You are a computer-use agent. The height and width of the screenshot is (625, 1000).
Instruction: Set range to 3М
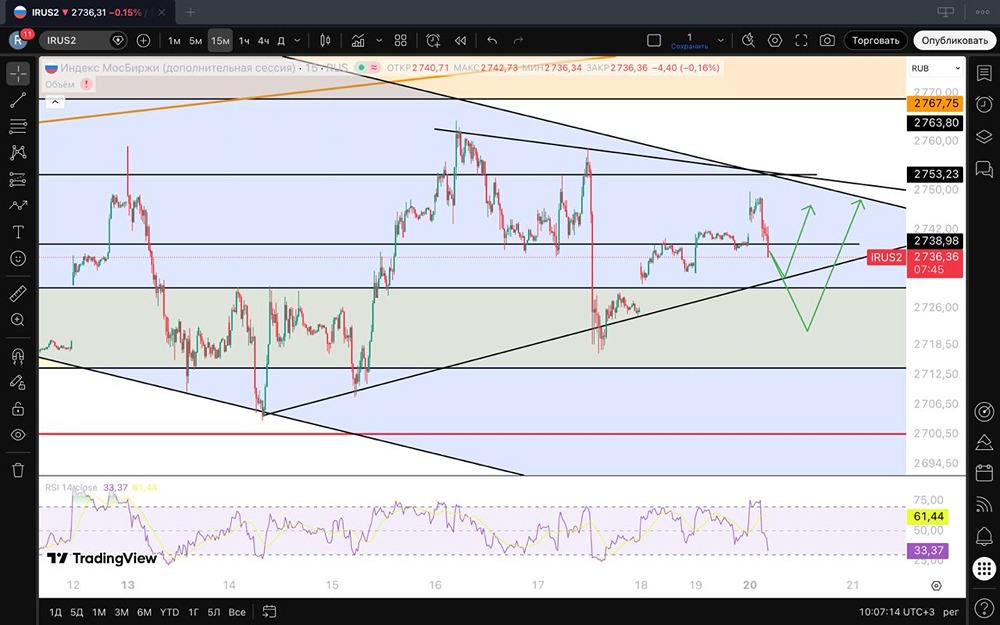point(121,612)
